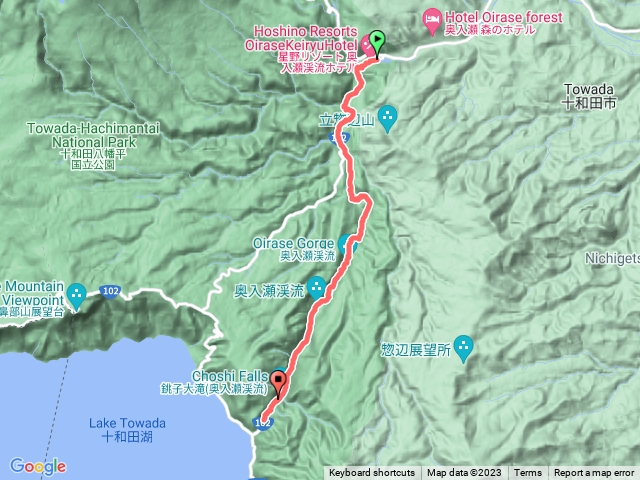Click the Route 102 shield near viewpoint
Screen dimensions: 640x480
click(x=111, y=291)
